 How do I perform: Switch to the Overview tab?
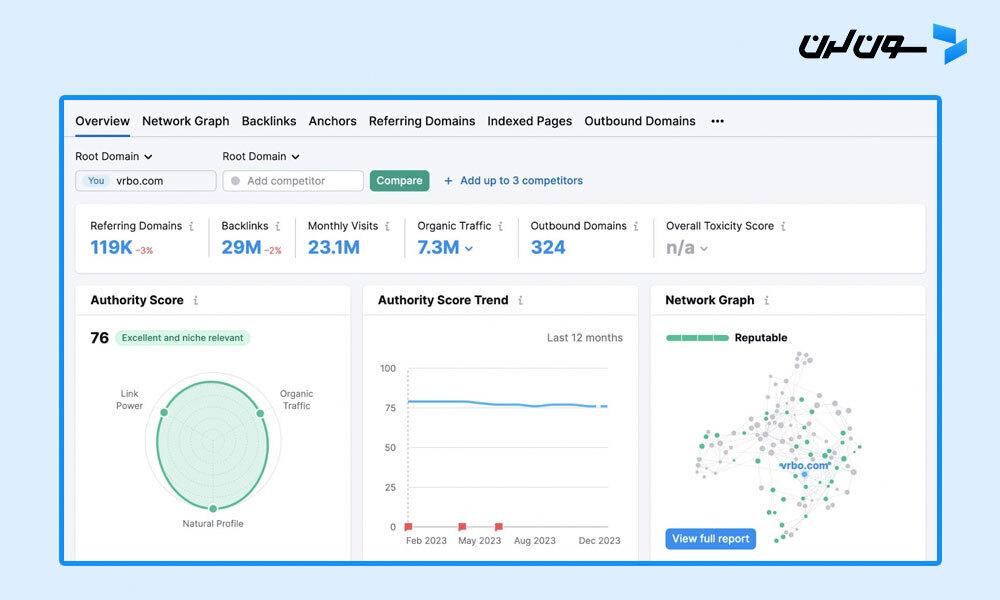click(x=103, y=121)
